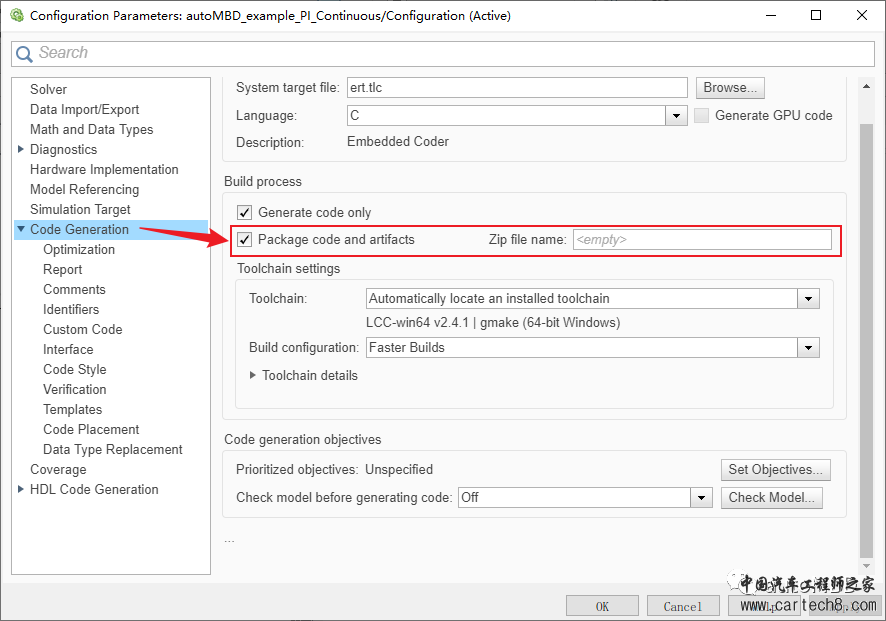The width and height of the screenshot is (886, 621).
Task: Open Model Referencing settings
Action: (84, 189)
